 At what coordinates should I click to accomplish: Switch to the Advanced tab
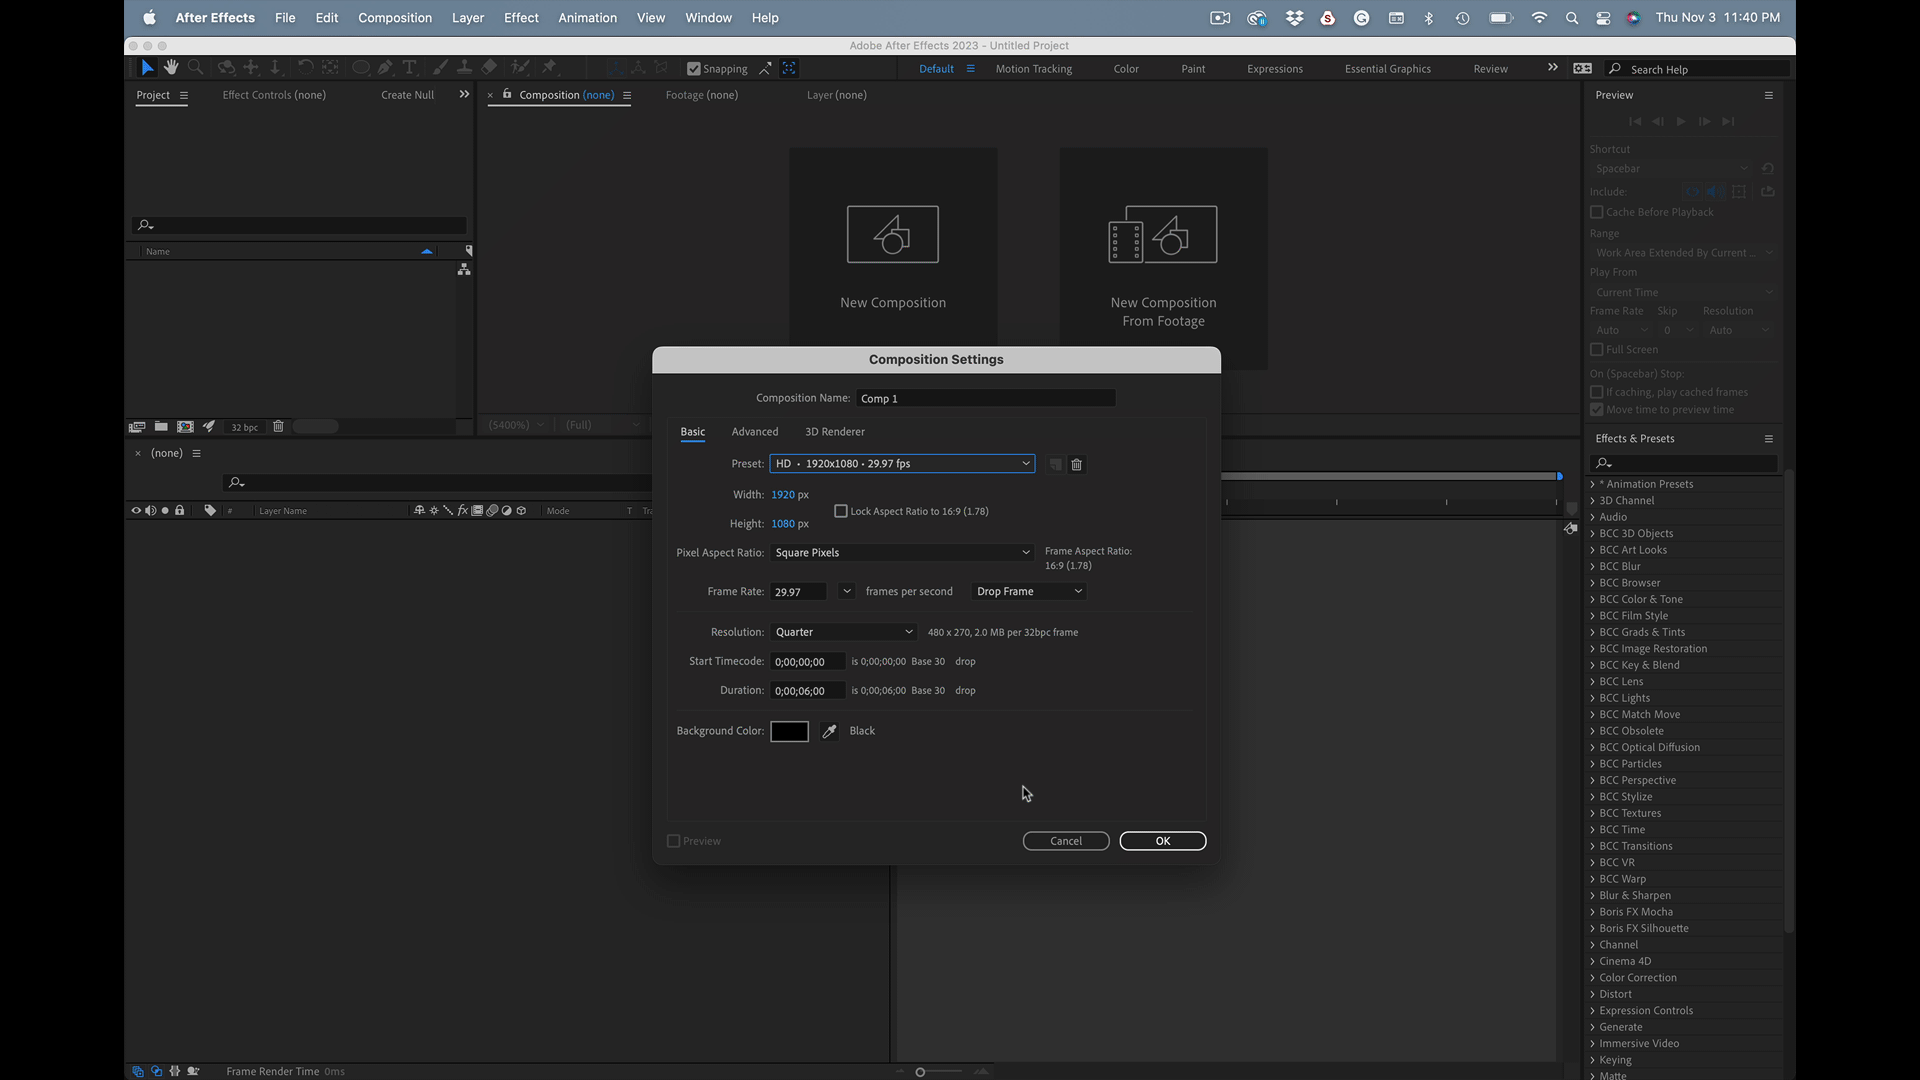pos(754,432)
